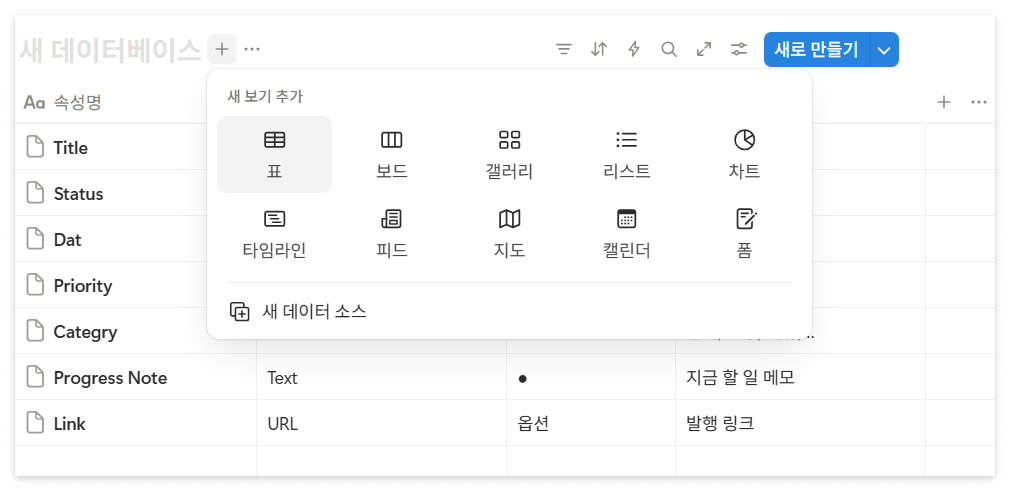1010x491 pixels.
Task: Open the sort arrows icon
Action: click(599, 49)
